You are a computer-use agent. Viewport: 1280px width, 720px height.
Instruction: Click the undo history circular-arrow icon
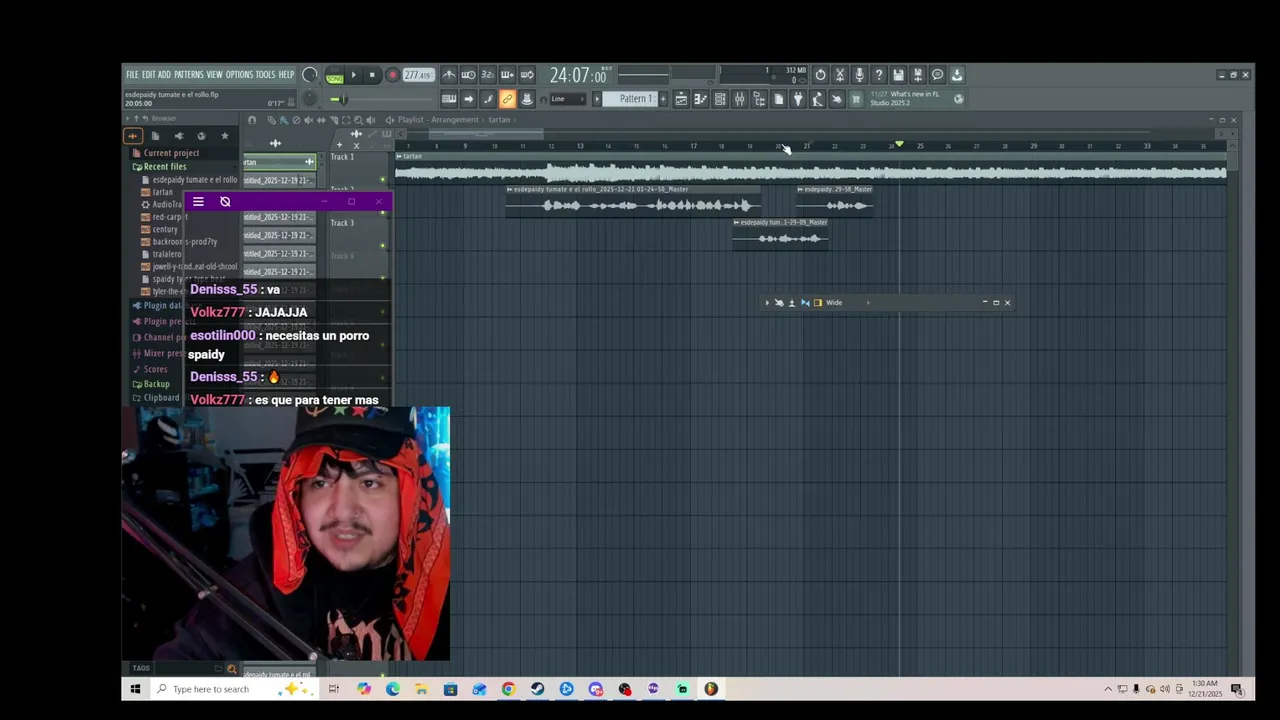820,75
